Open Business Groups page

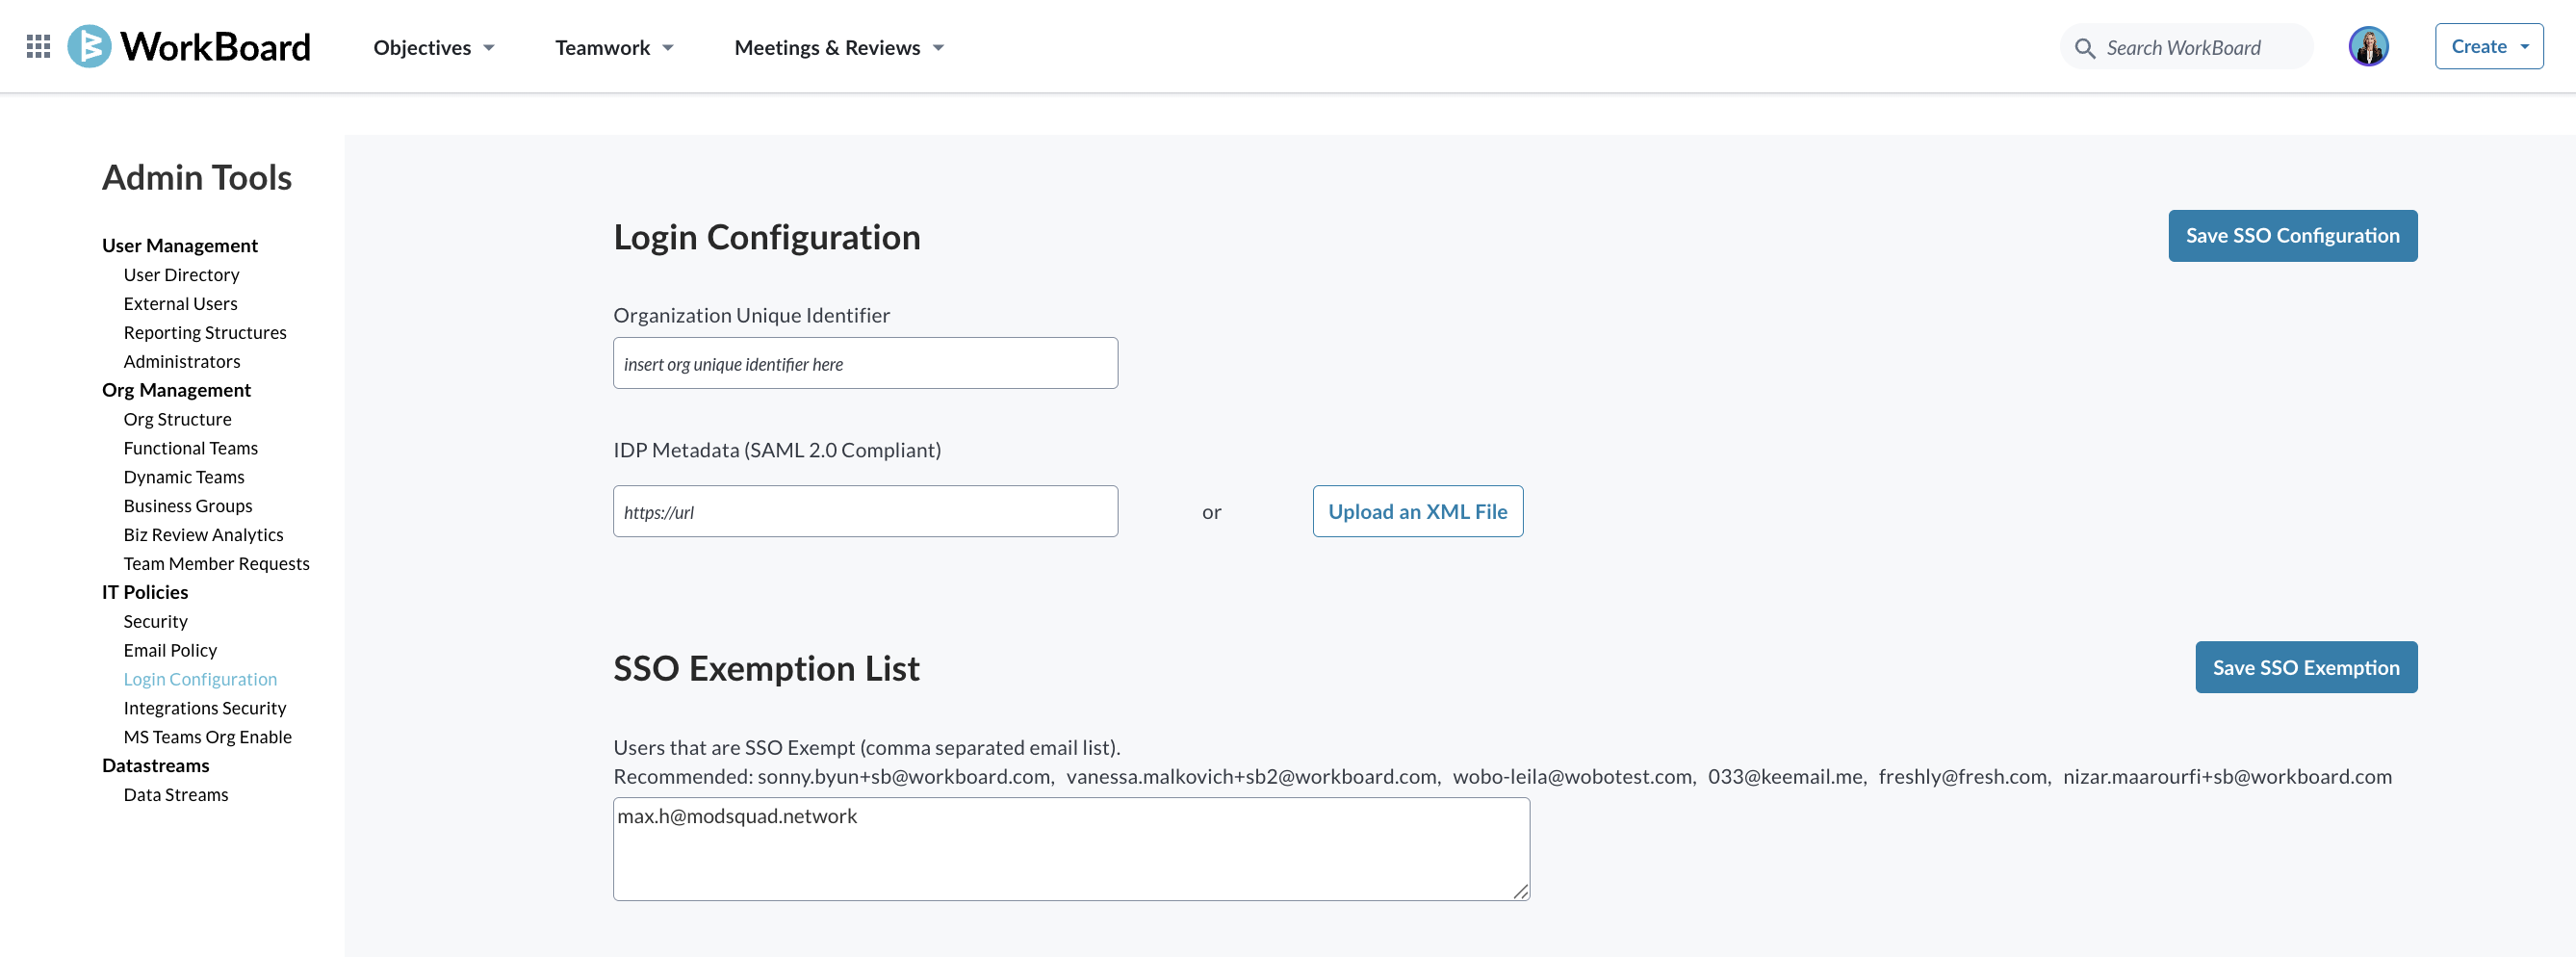(x=188, y=506)
